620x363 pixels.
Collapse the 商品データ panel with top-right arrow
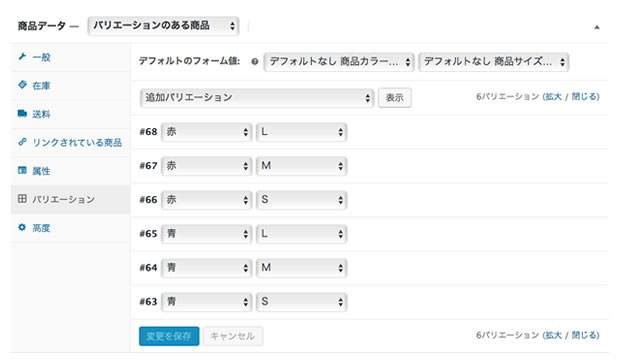coord(597,27)
